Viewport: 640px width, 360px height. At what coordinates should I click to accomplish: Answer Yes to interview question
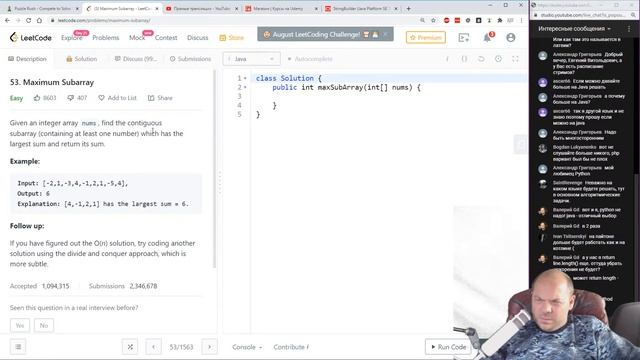click(x=20, y=325)
